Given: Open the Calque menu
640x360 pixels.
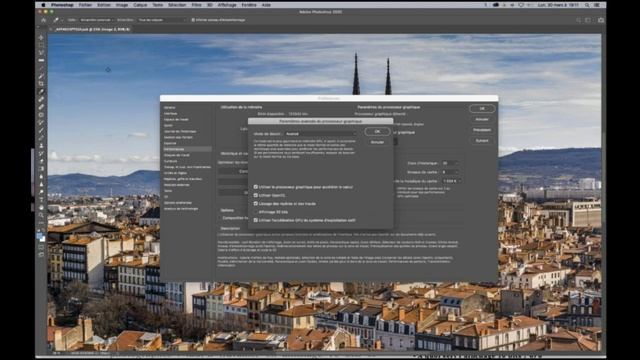Looking at the screenshot, I should click(140, 5).
